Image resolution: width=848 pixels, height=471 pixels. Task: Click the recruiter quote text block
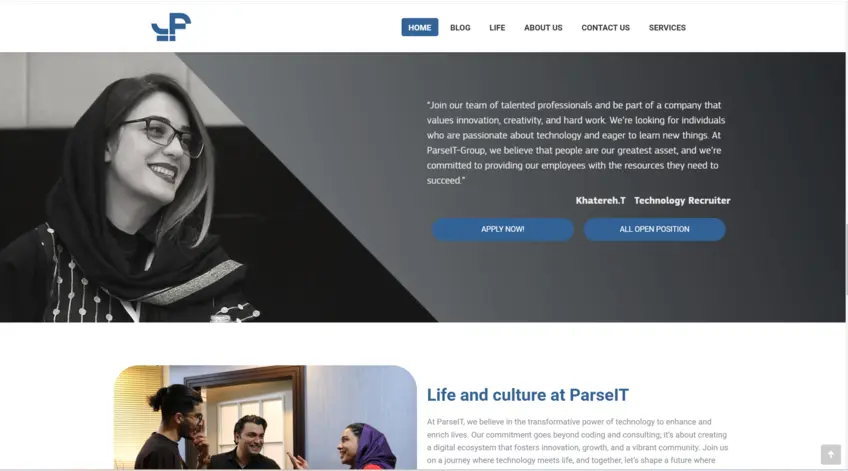(x=577, y=143)
